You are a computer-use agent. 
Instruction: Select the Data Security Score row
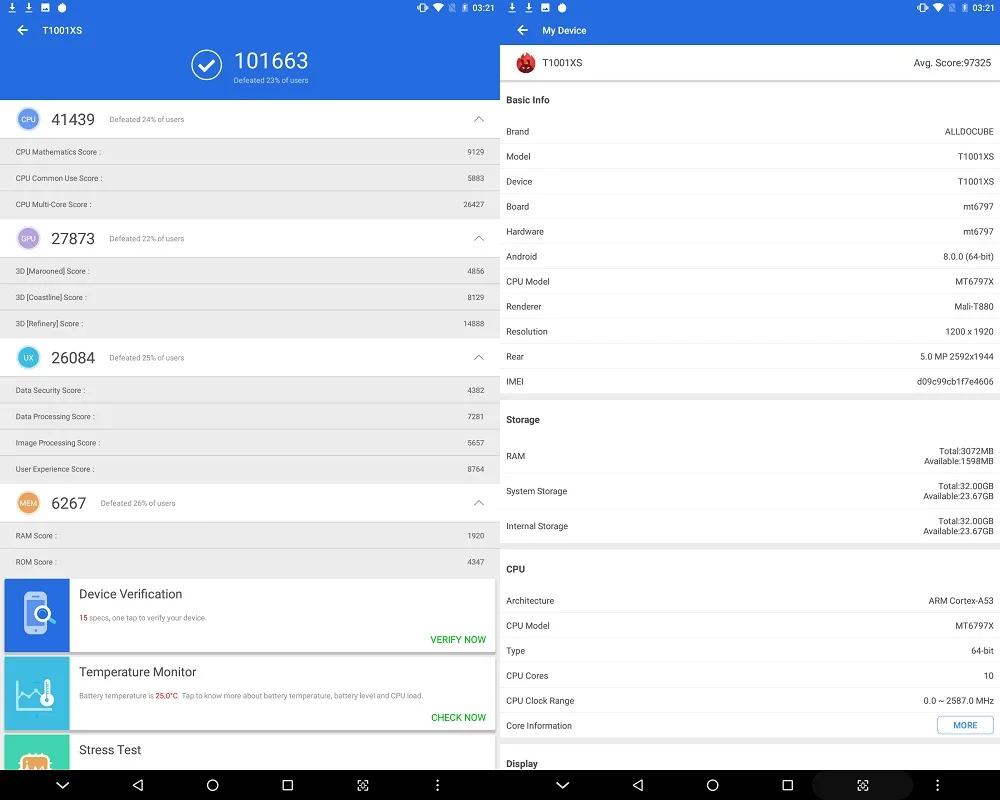tap(250, 390)
